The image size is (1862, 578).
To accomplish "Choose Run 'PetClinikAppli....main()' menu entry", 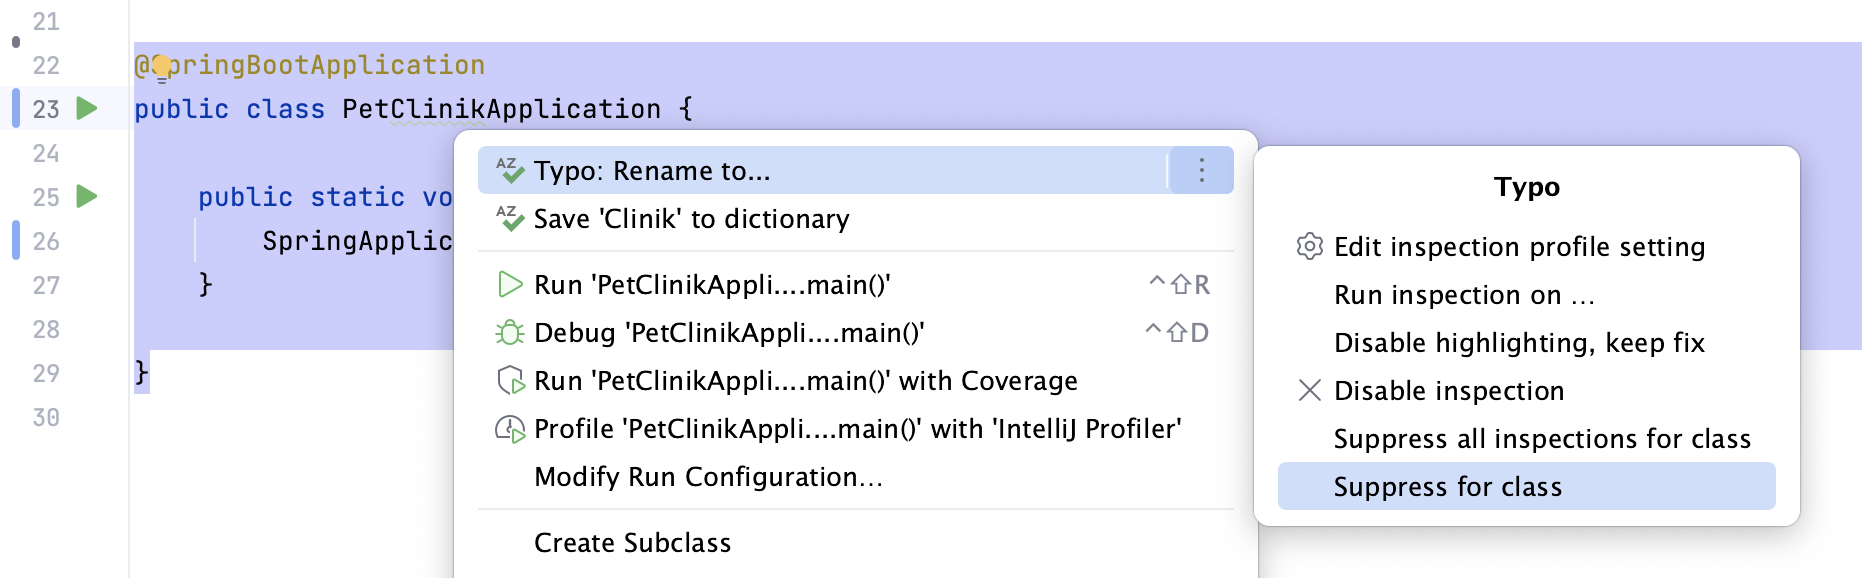I will pos(855,285).
